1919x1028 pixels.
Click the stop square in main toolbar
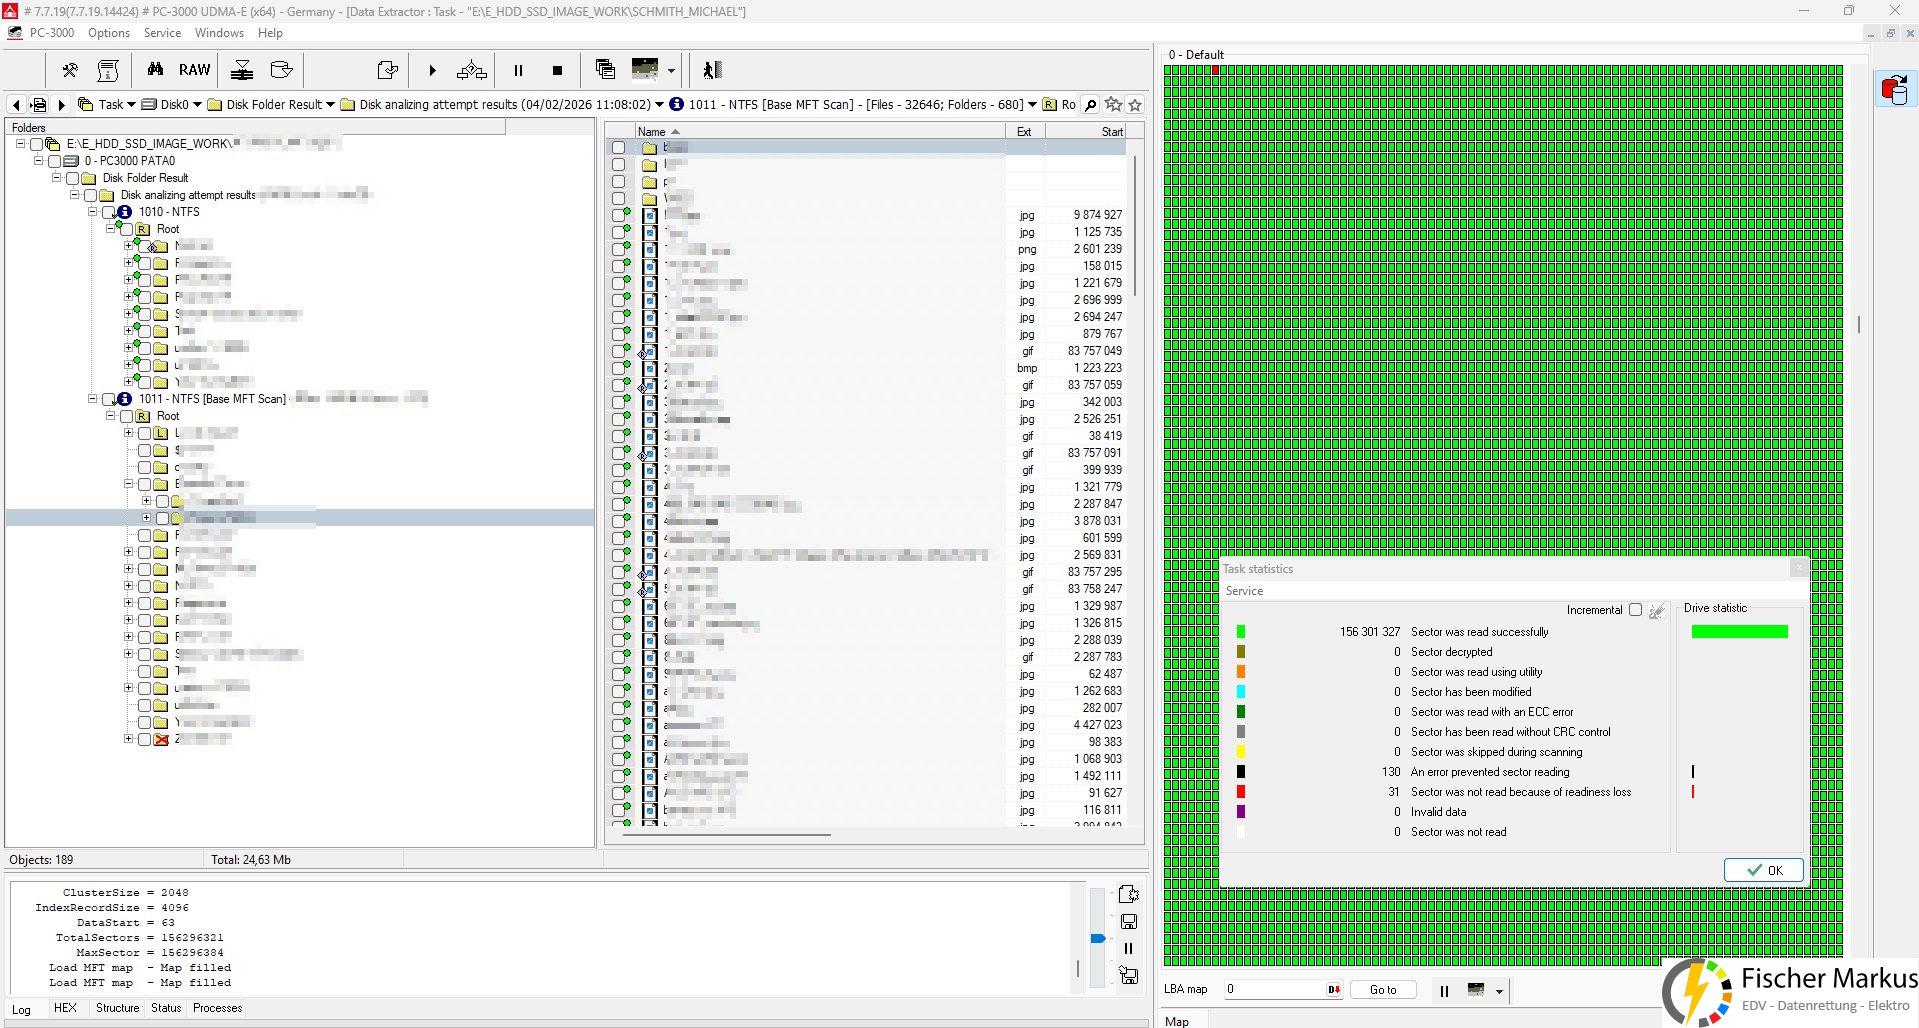[557, 70]
